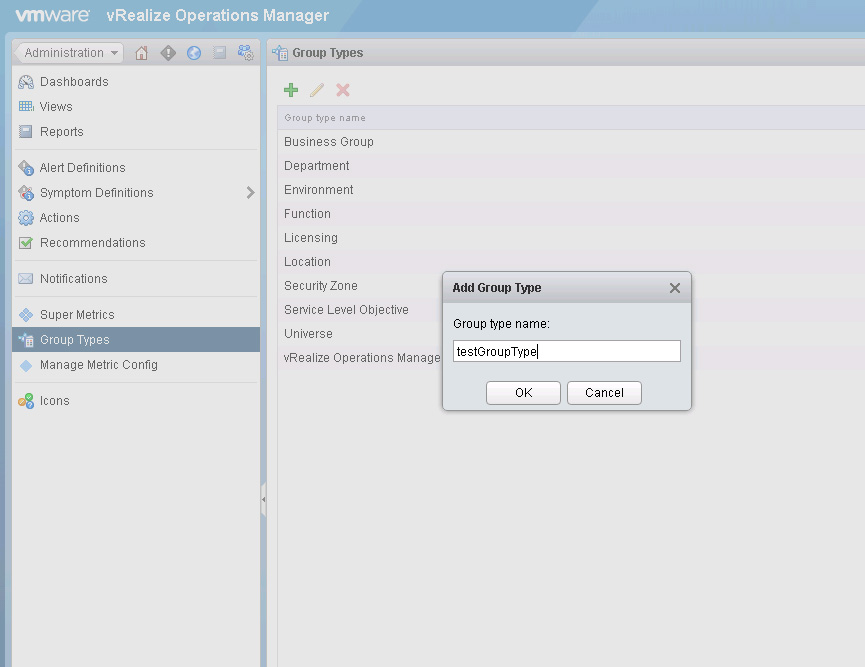This screenshot has height=667, width=865.
Task: Click the Recommendations checkmark icon
Action: point(25,243)
